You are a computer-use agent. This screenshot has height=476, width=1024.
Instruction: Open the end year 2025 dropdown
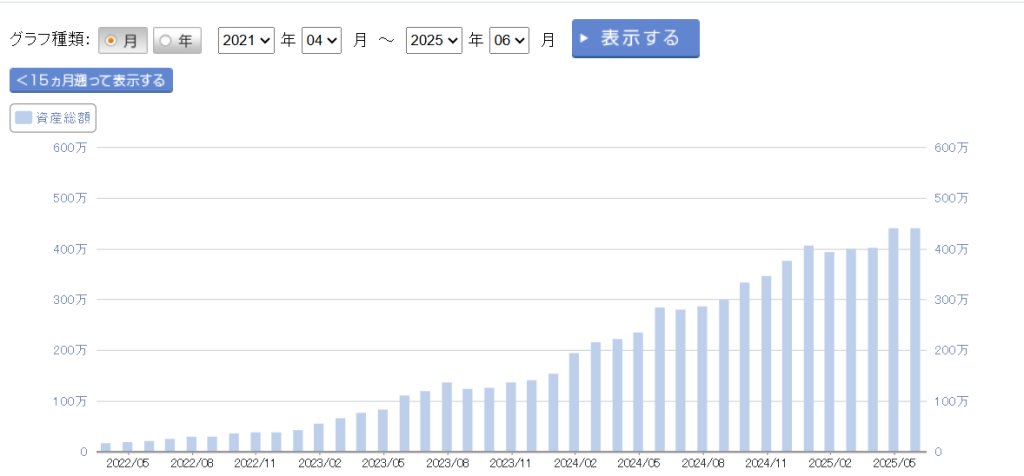[434, 40]
